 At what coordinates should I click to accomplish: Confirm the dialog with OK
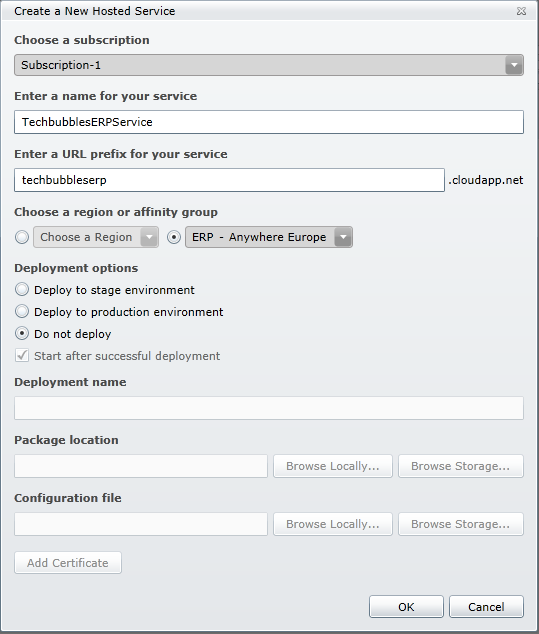click(406, 607)
